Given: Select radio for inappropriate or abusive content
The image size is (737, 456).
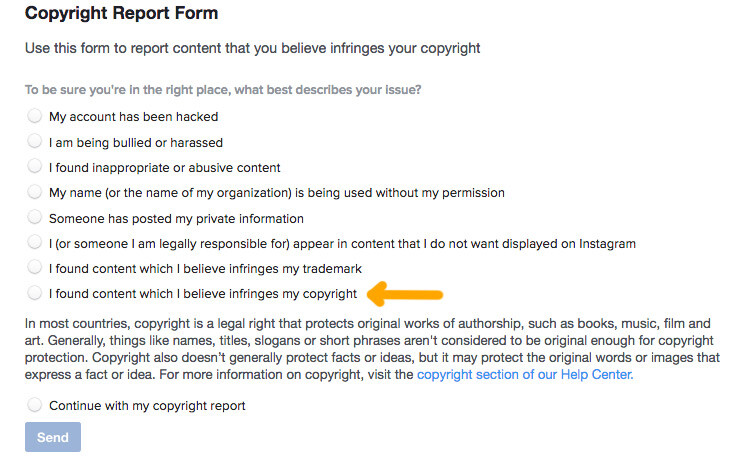Looking at the screenshot, I should [34, 166].
